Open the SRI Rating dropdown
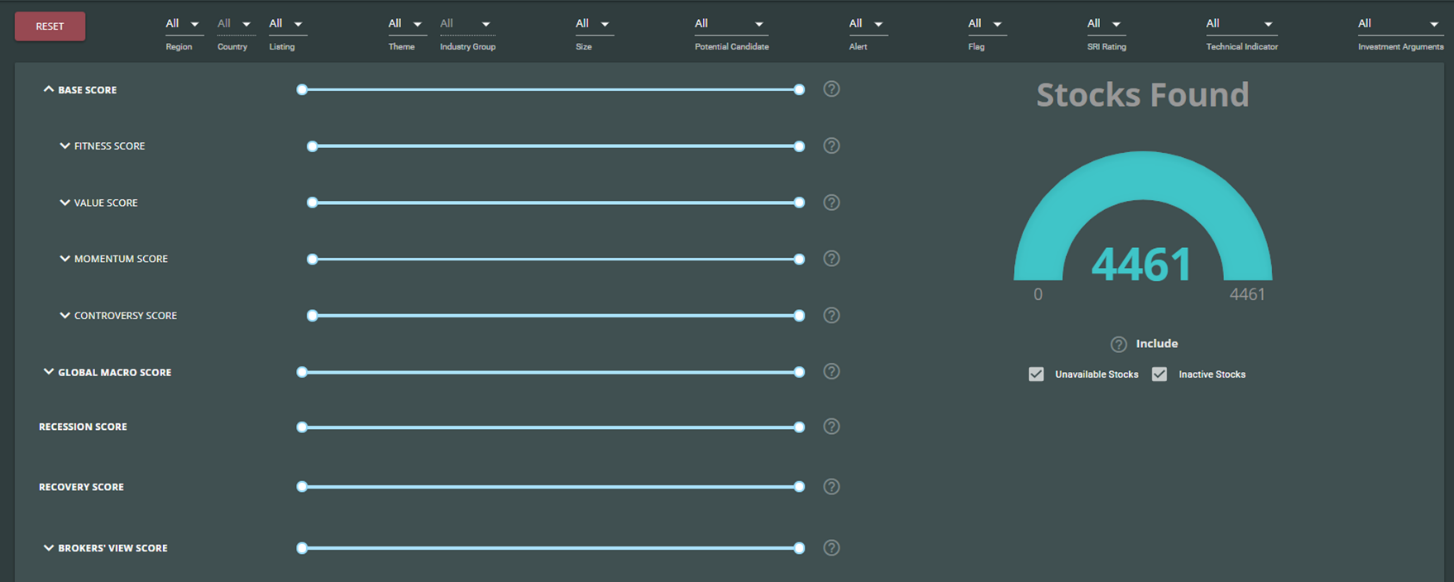This screenshot has height=582, width=1454. tap(1106, 24)
